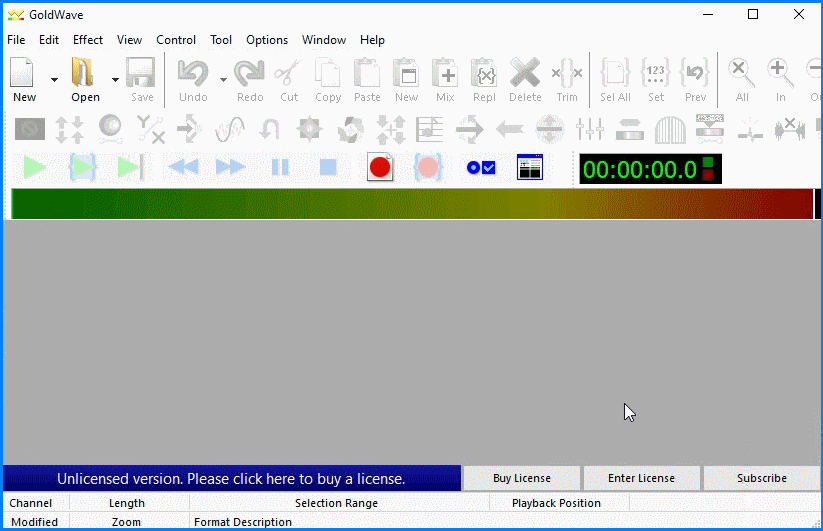The image size is (823, 531).
Task: Open the Window menu
Action: (x=324, y=40)
